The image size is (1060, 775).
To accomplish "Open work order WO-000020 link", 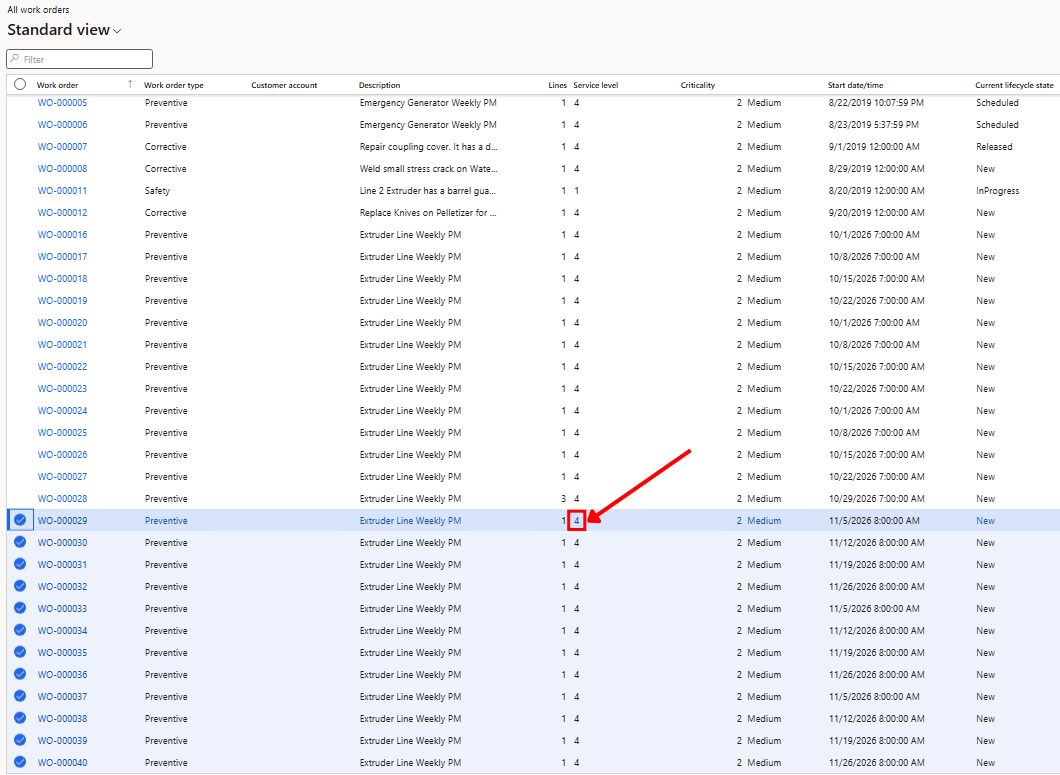I will 62,323.
